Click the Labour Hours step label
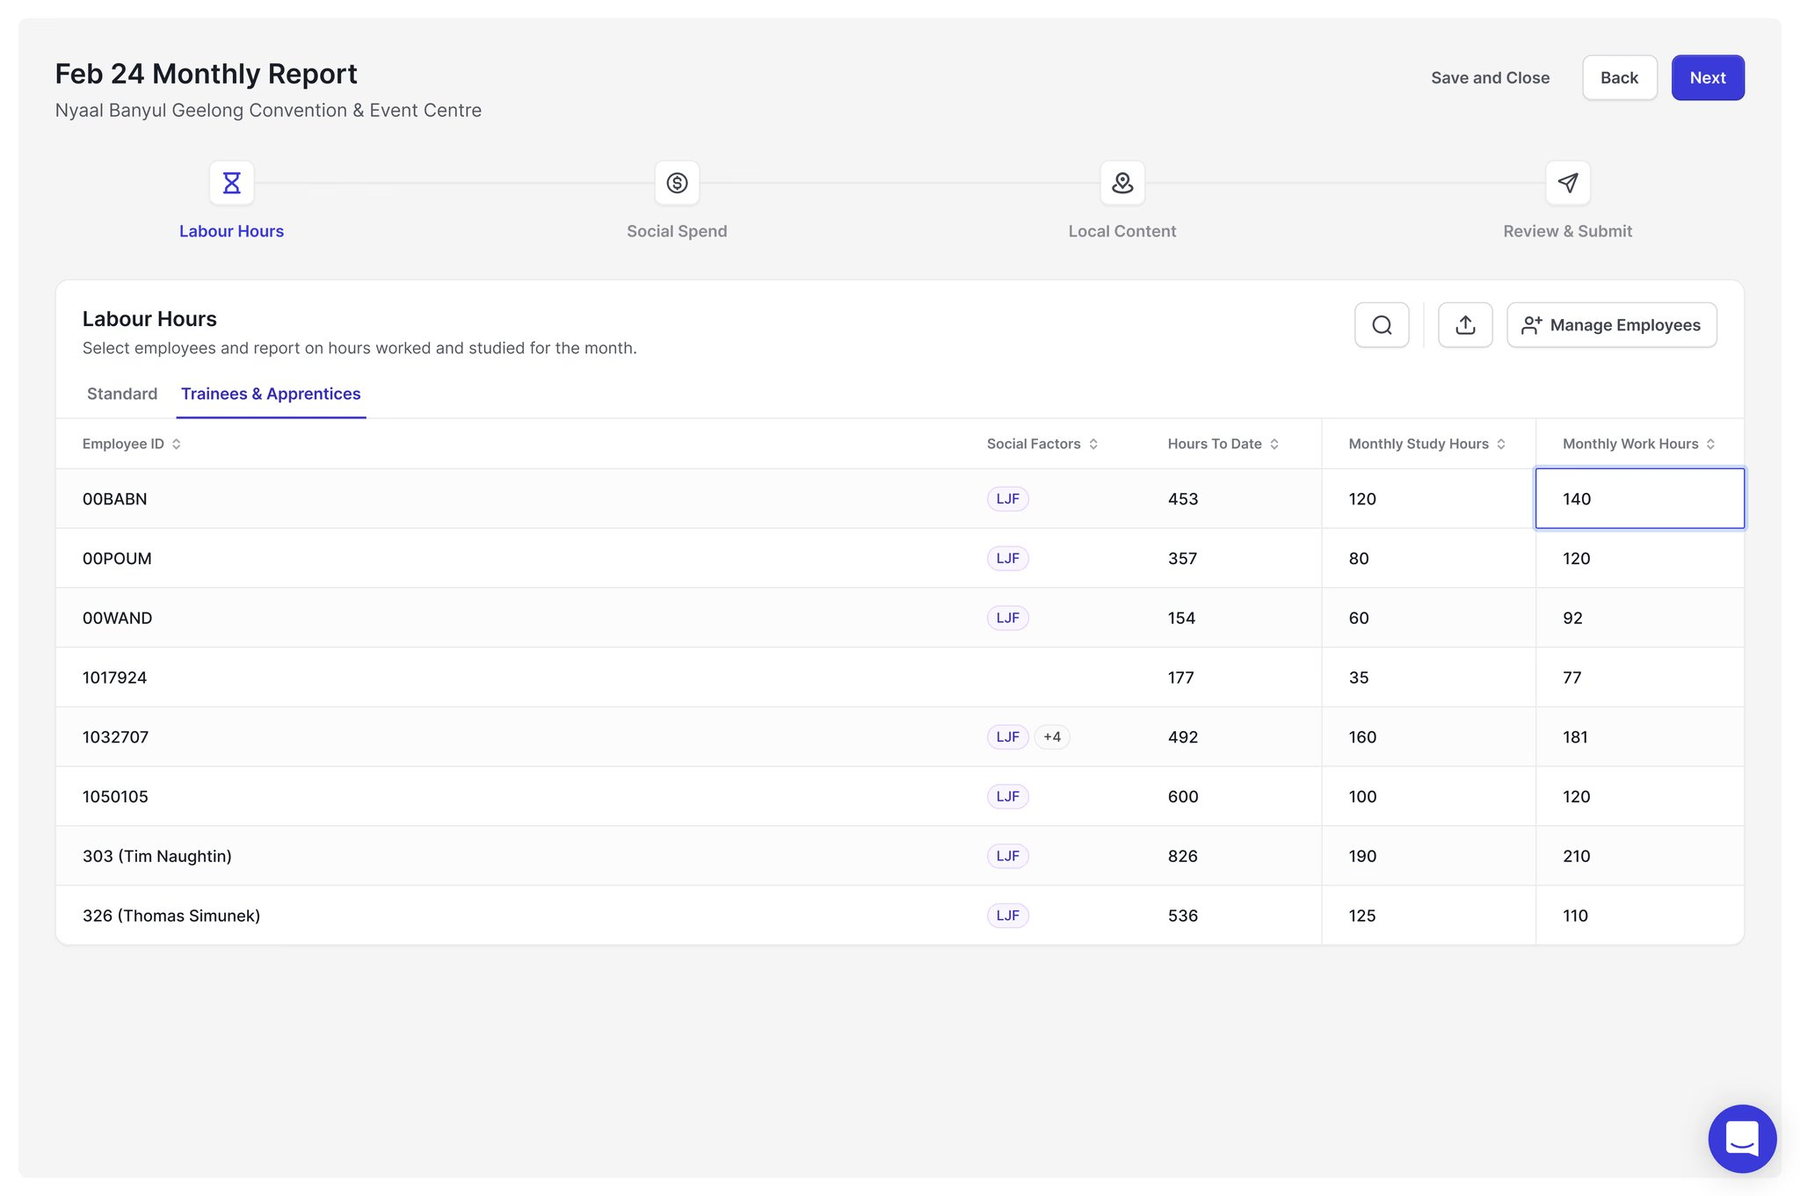The width and height of the screenshot is (1800, 1196). (231, 231)
